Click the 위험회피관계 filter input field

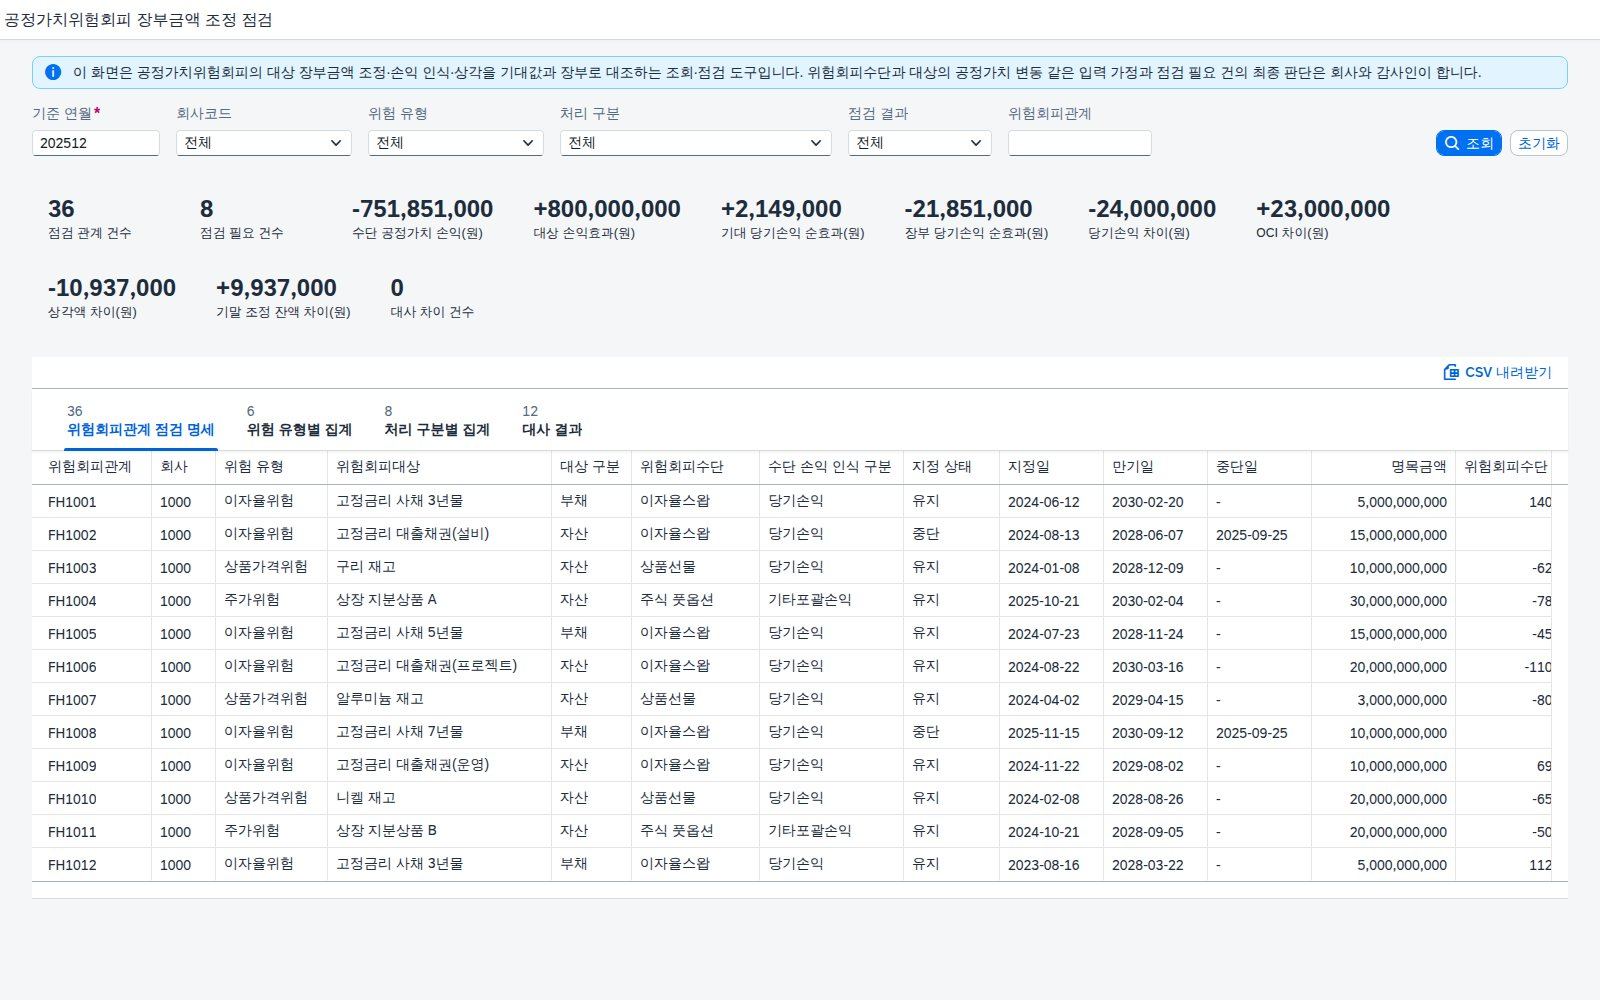1080,143
